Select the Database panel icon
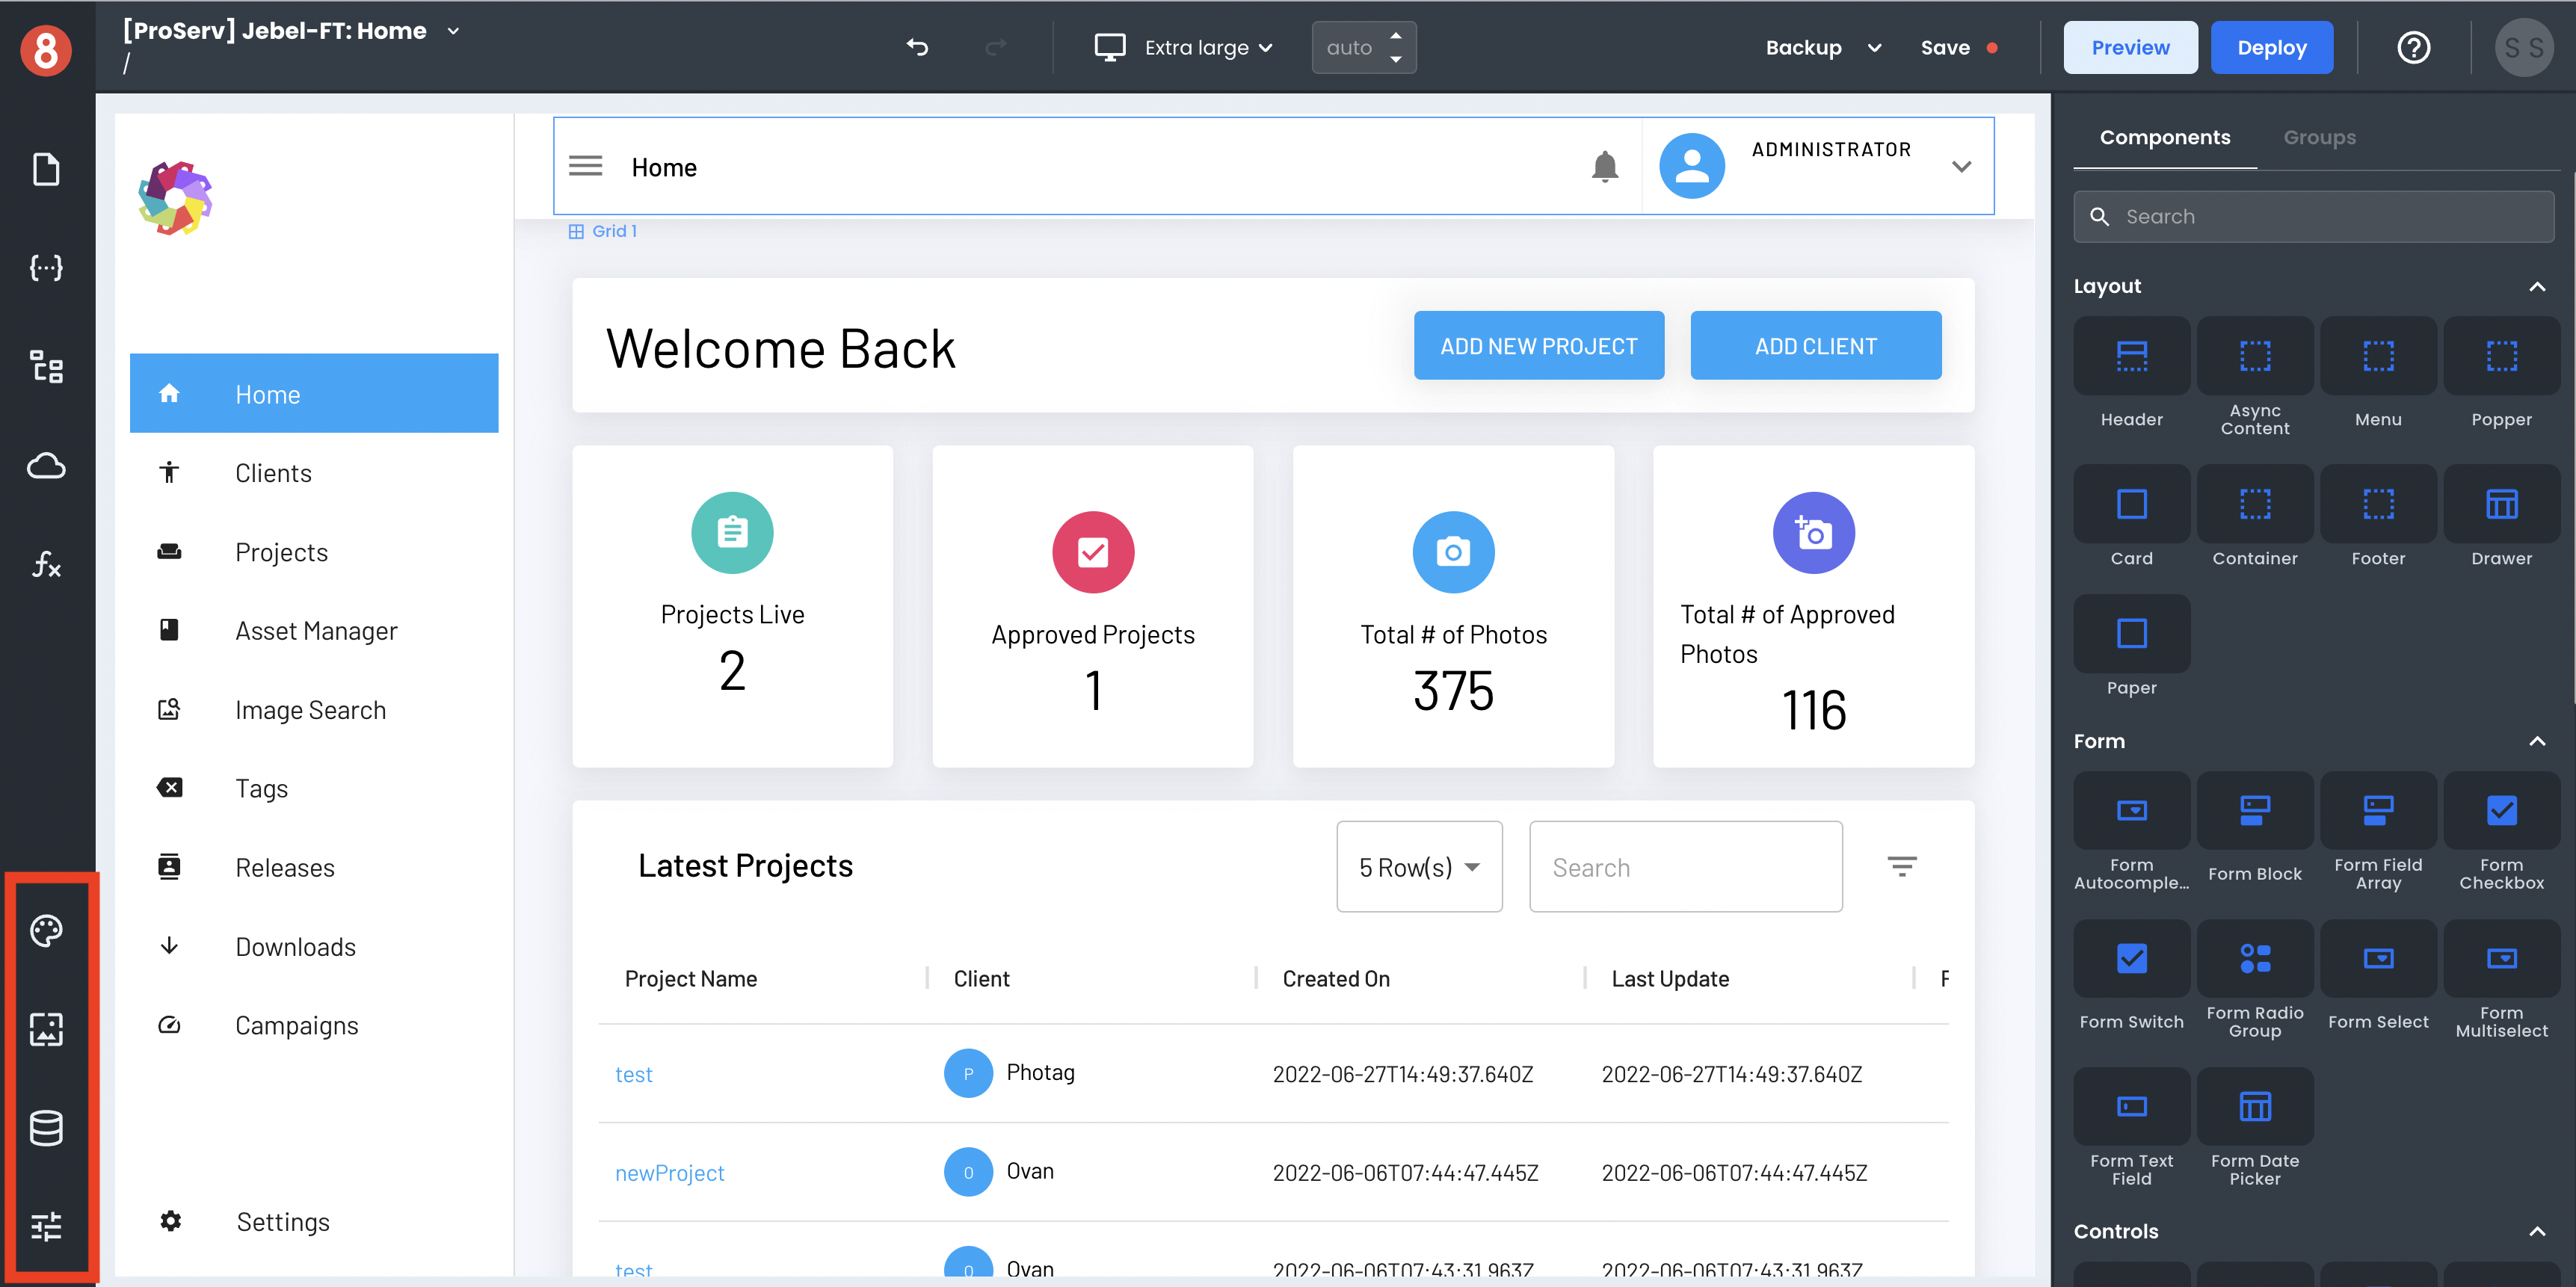This screenshot has height=1287, width=2576. (x=46, y=1128)
